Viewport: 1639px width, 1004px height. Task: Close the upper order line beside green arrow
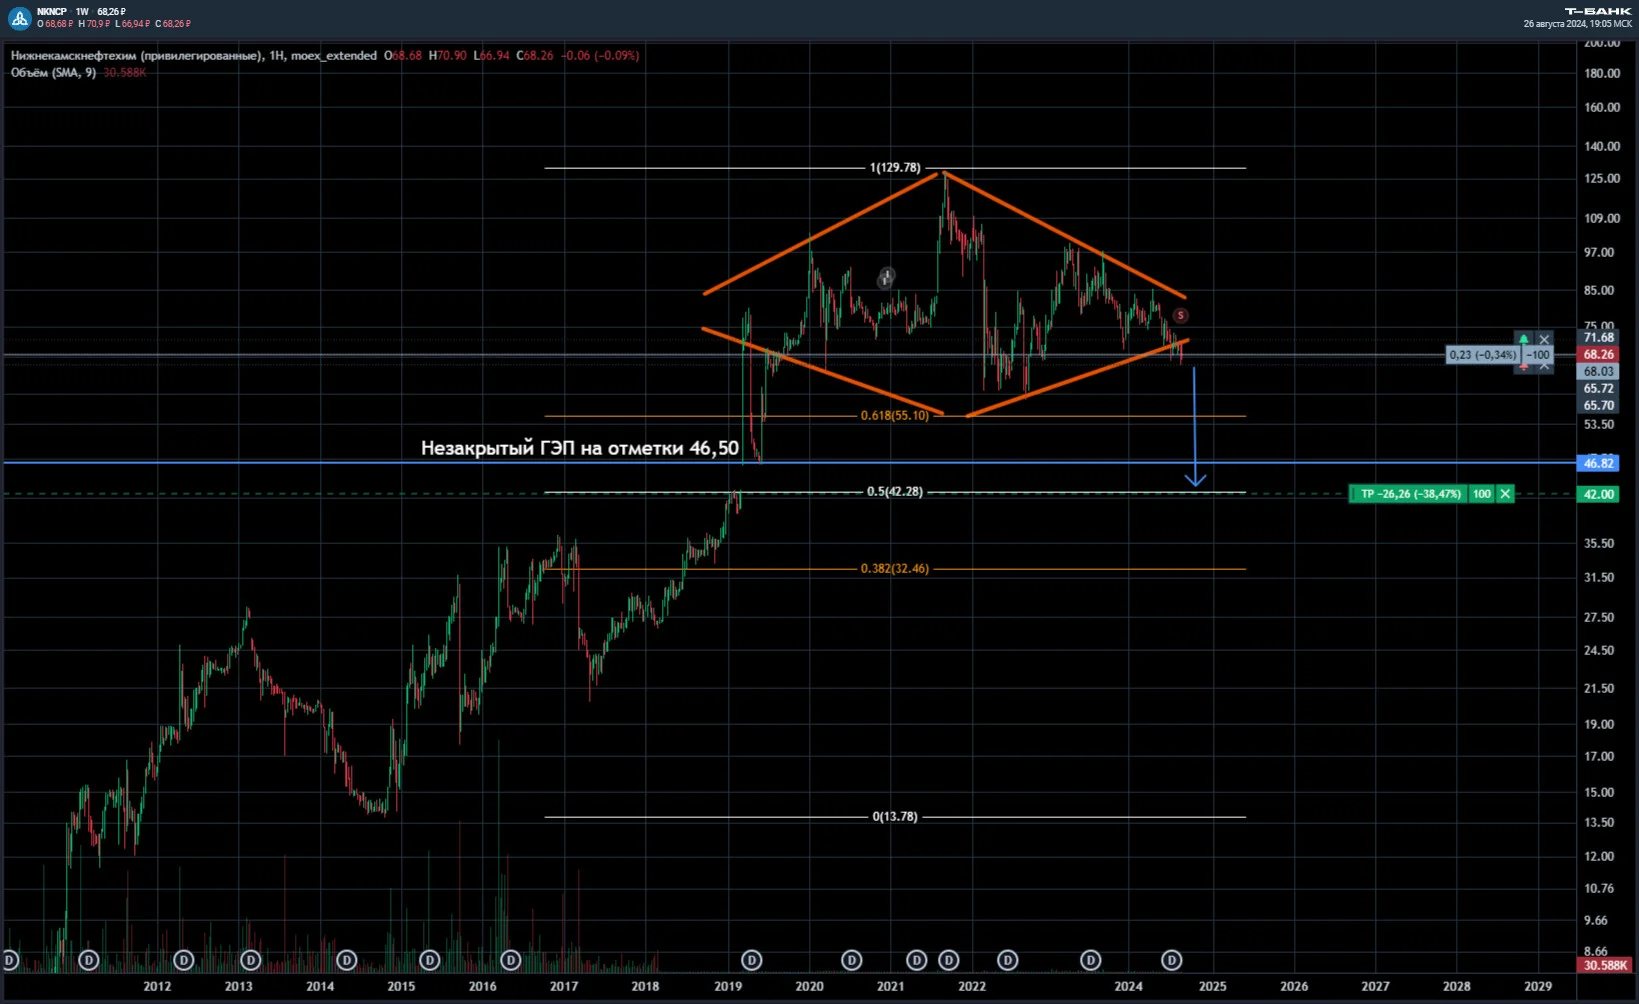click(1545, 340)
